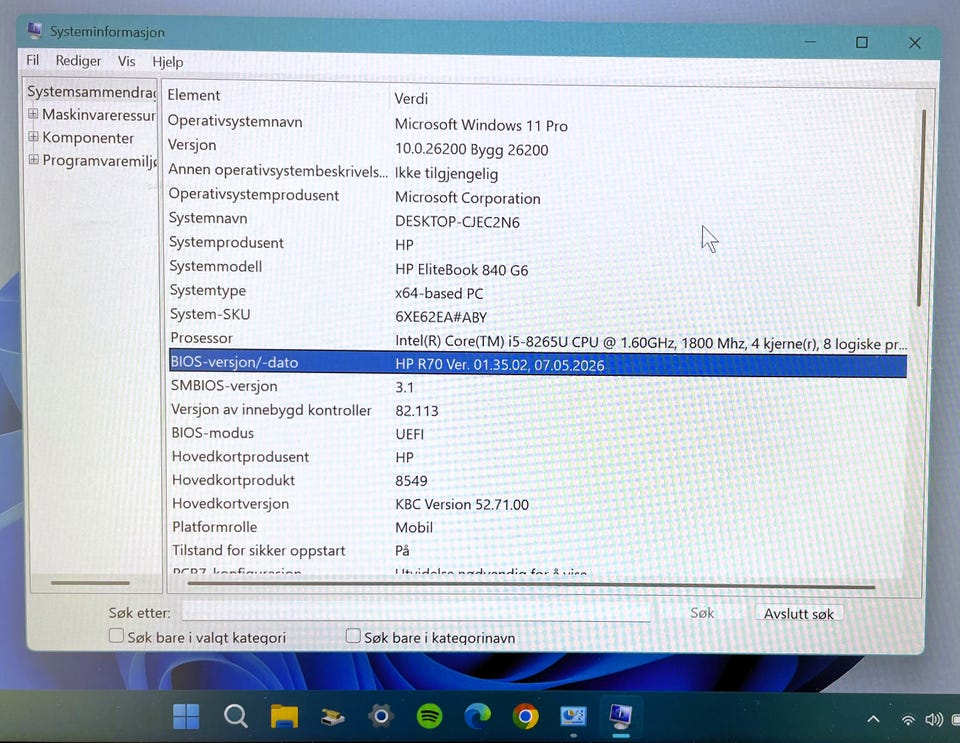Open the Rediger menu

pos(78,61)
